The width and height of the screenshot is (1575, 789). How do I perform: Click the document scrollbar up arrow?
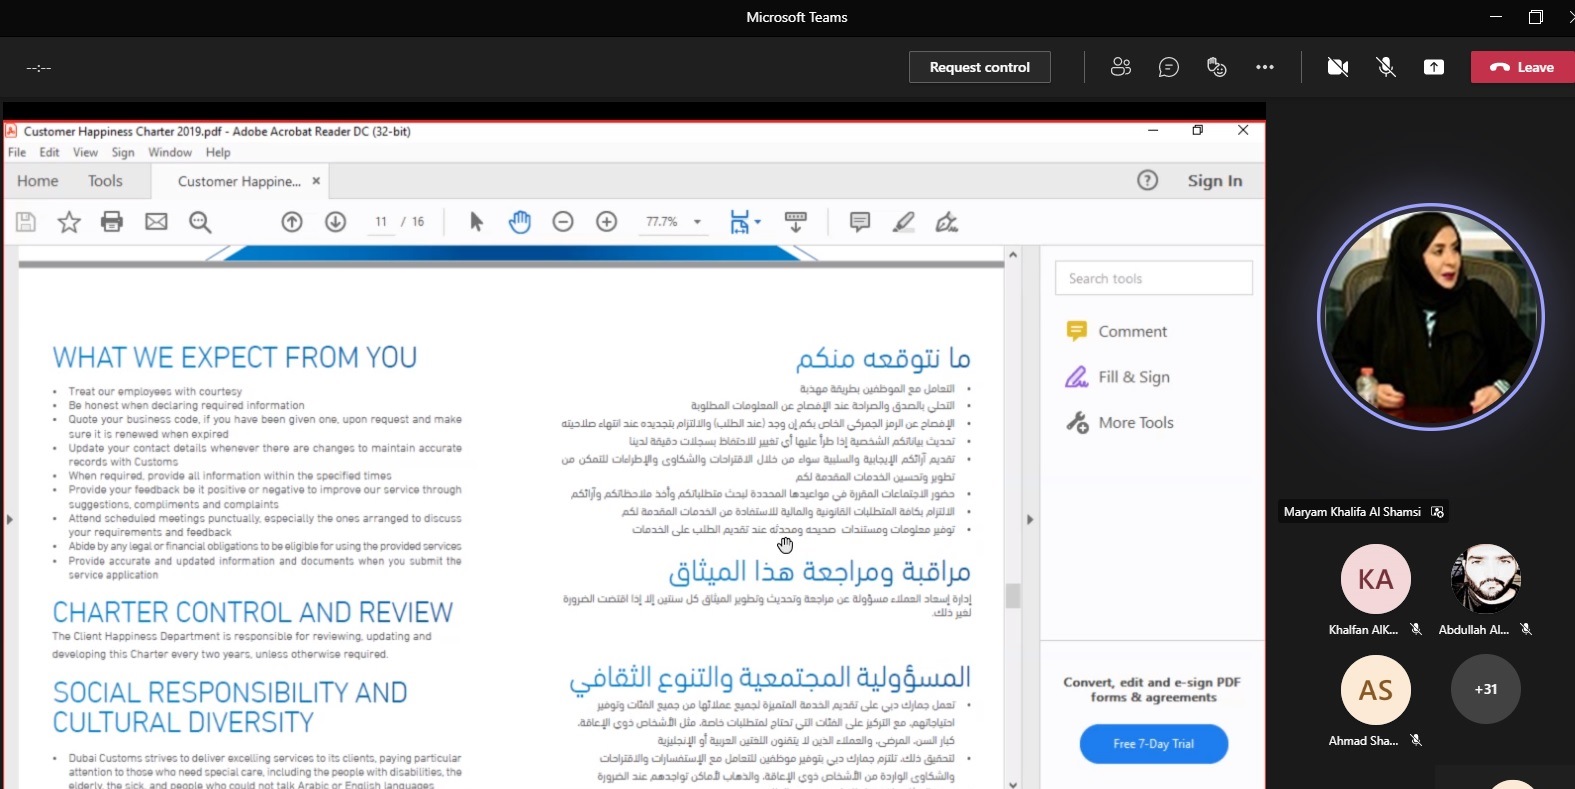tap(1013, 255)
